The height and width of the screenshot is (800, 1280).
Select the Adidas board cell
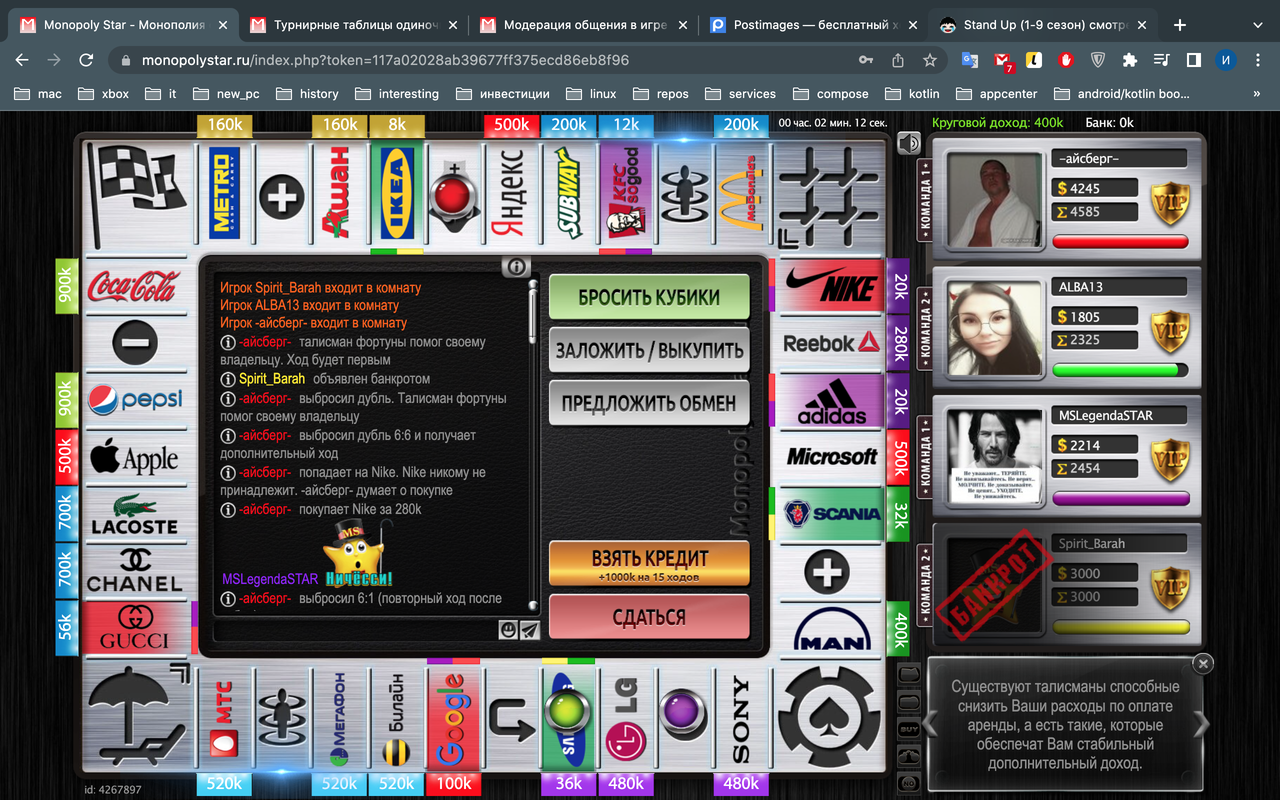click(x=830, y=400)
